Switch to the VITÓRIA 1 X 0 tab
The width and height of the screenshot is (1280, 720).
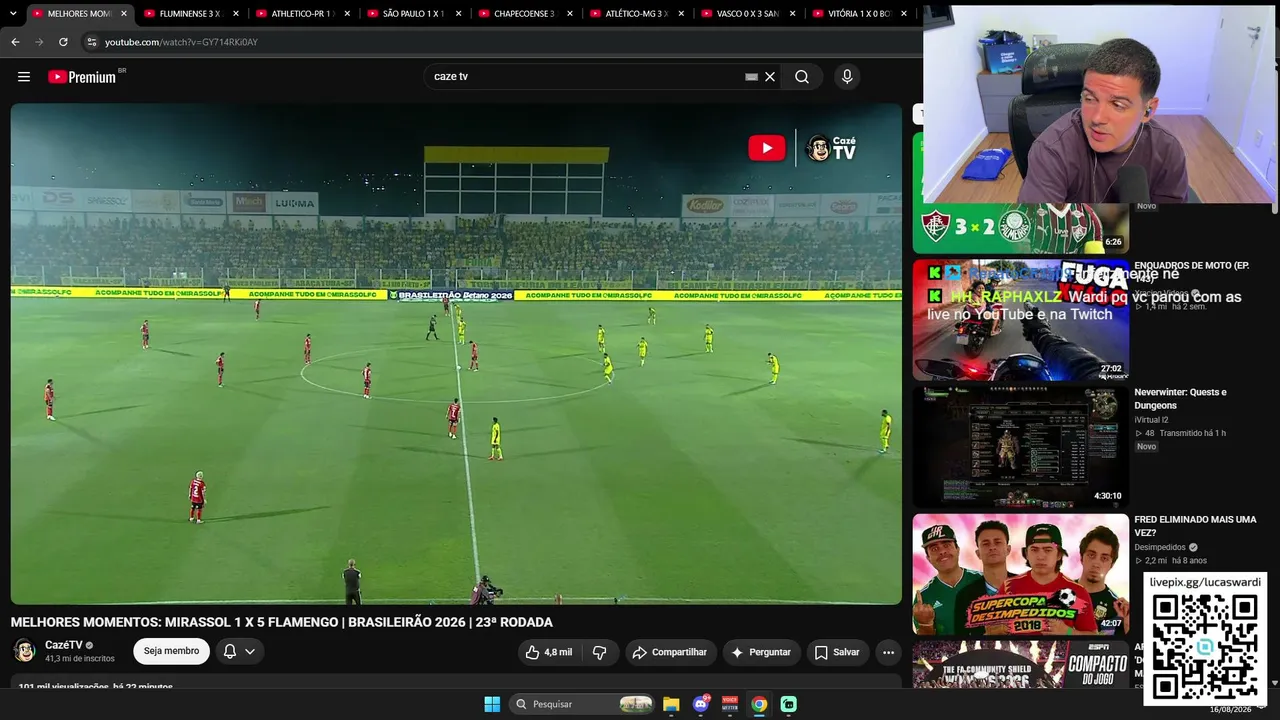pyautogui.click(x=859, y=14)
